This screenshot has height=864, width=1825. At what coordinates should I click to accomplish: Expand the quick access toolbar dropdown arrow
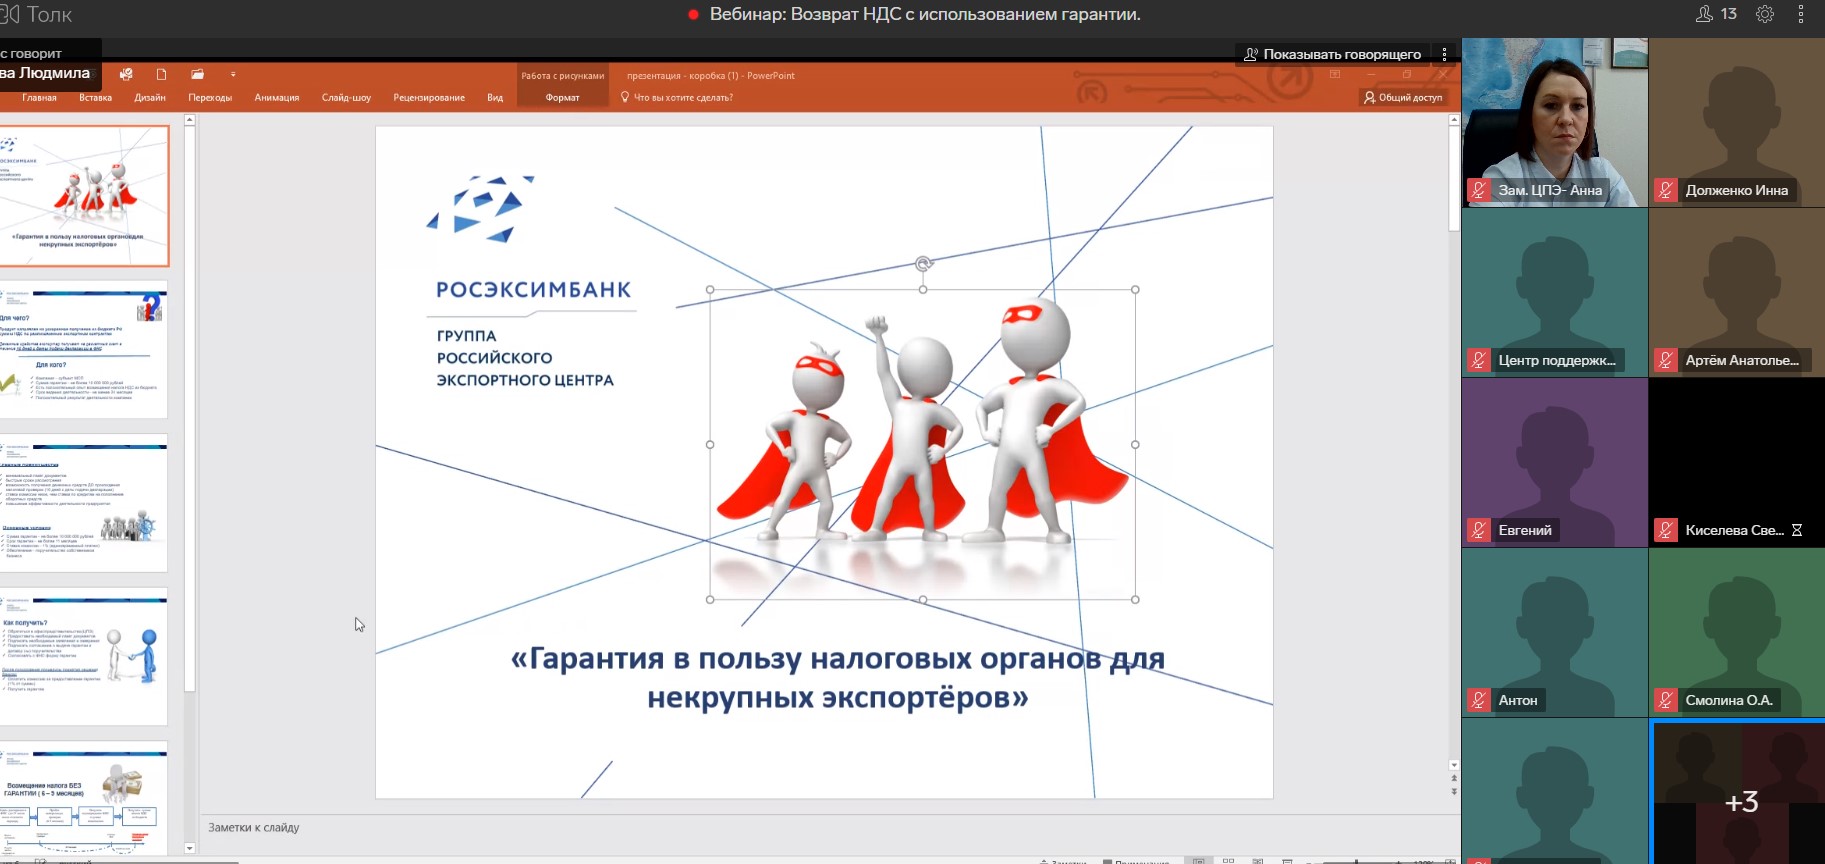(233, 75)
